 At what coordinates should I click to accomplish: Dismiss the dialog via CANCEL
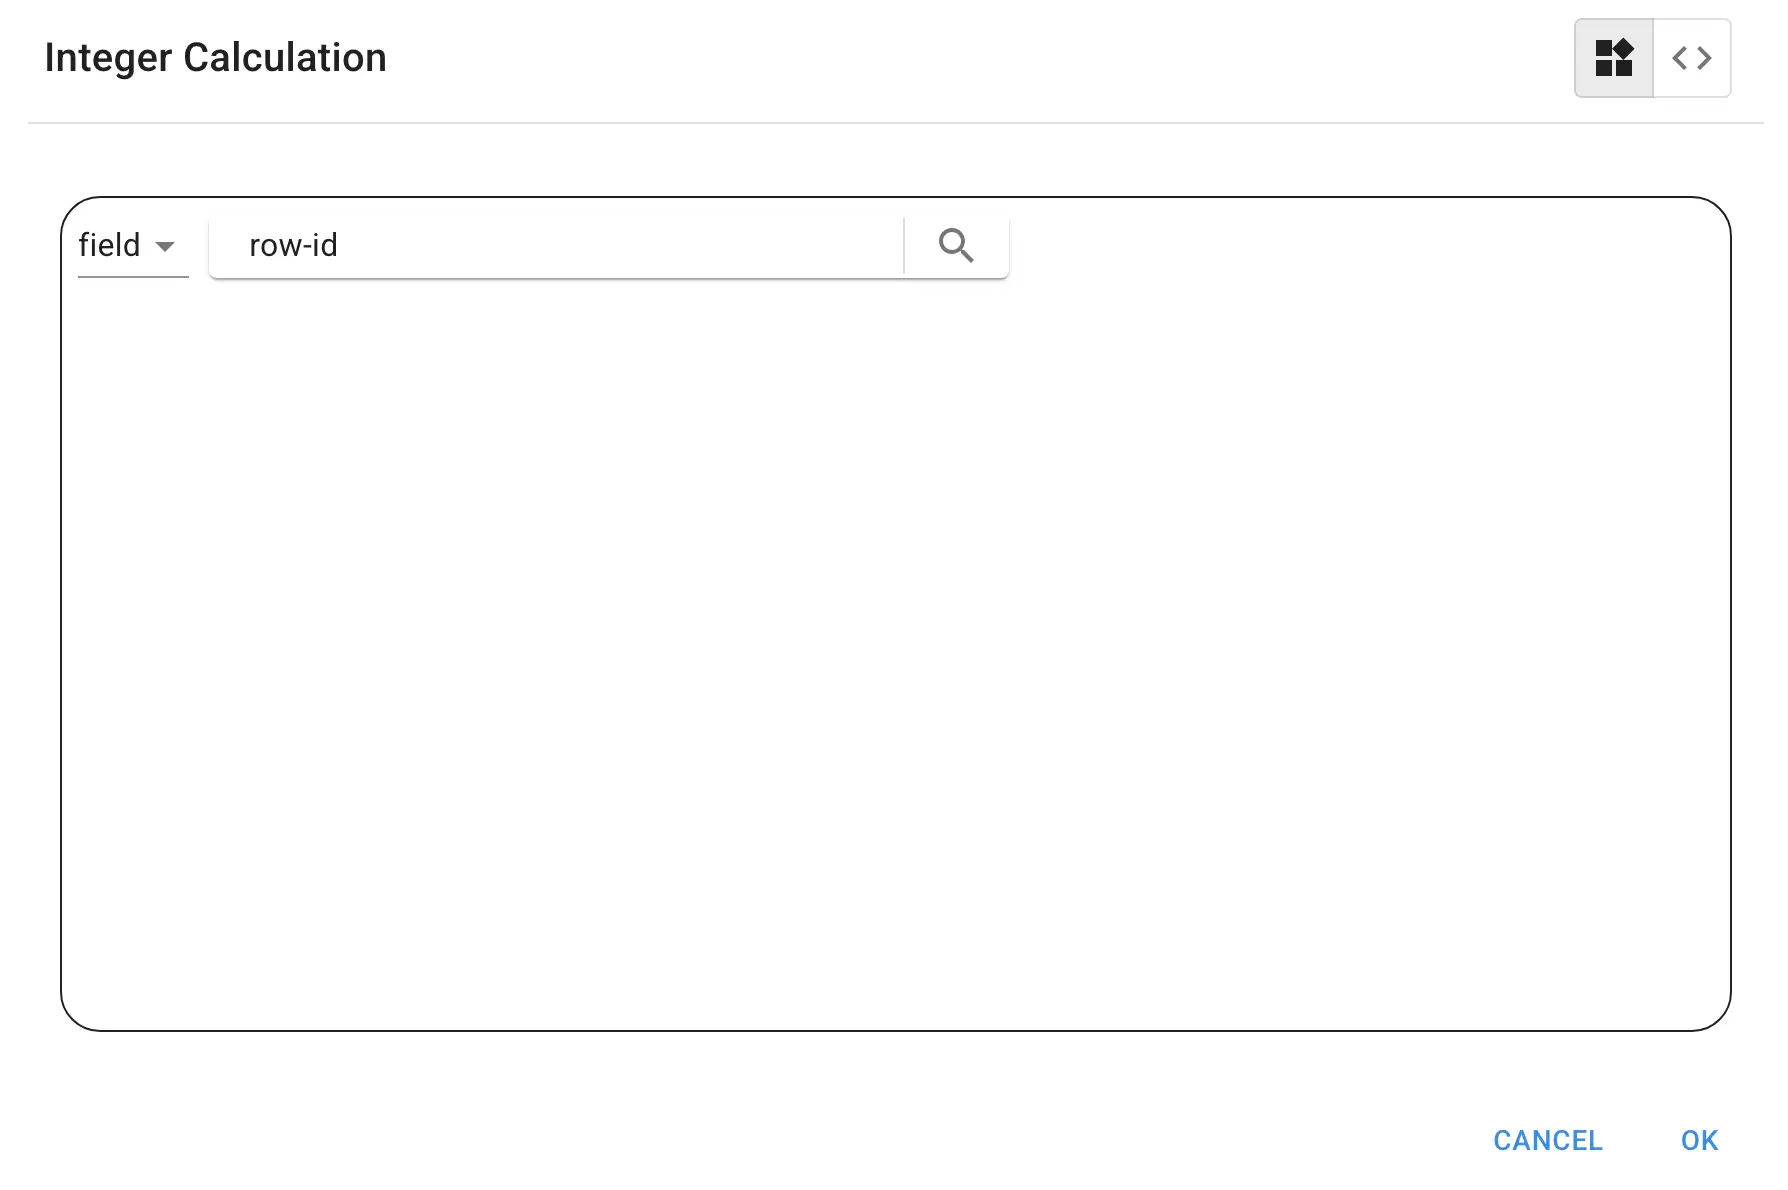1547,1140
